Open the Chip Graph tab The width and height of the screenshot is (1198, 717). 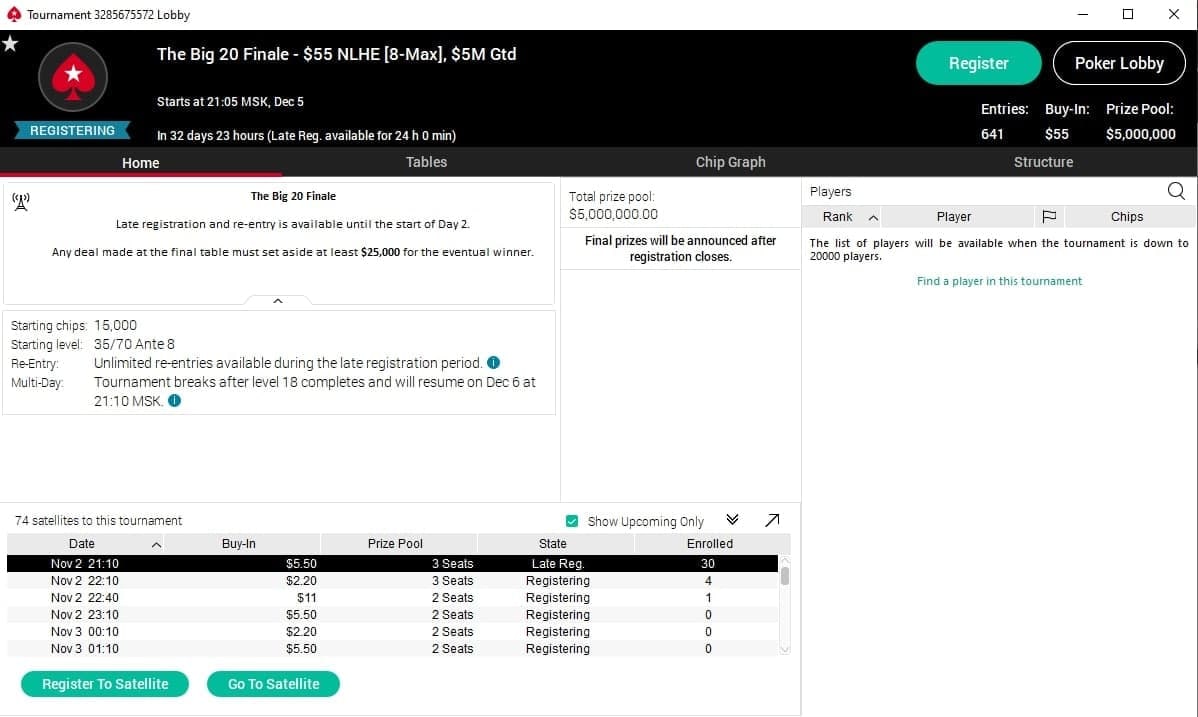[730, 162]
